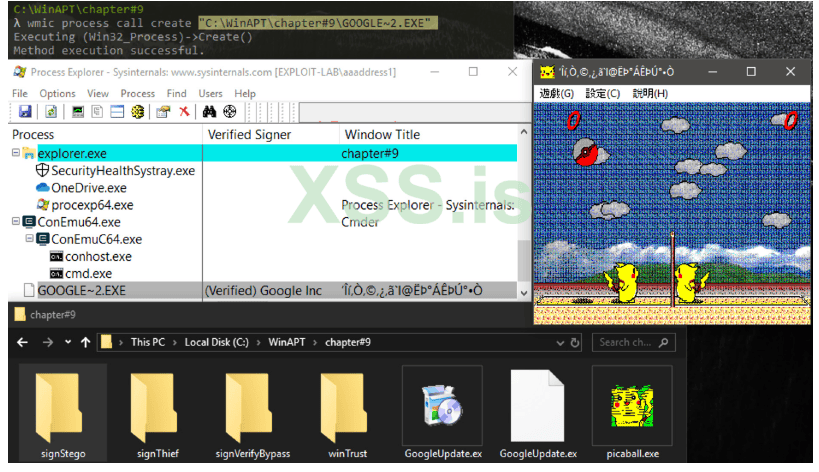Open the Process menu

[x=138, y=93]
